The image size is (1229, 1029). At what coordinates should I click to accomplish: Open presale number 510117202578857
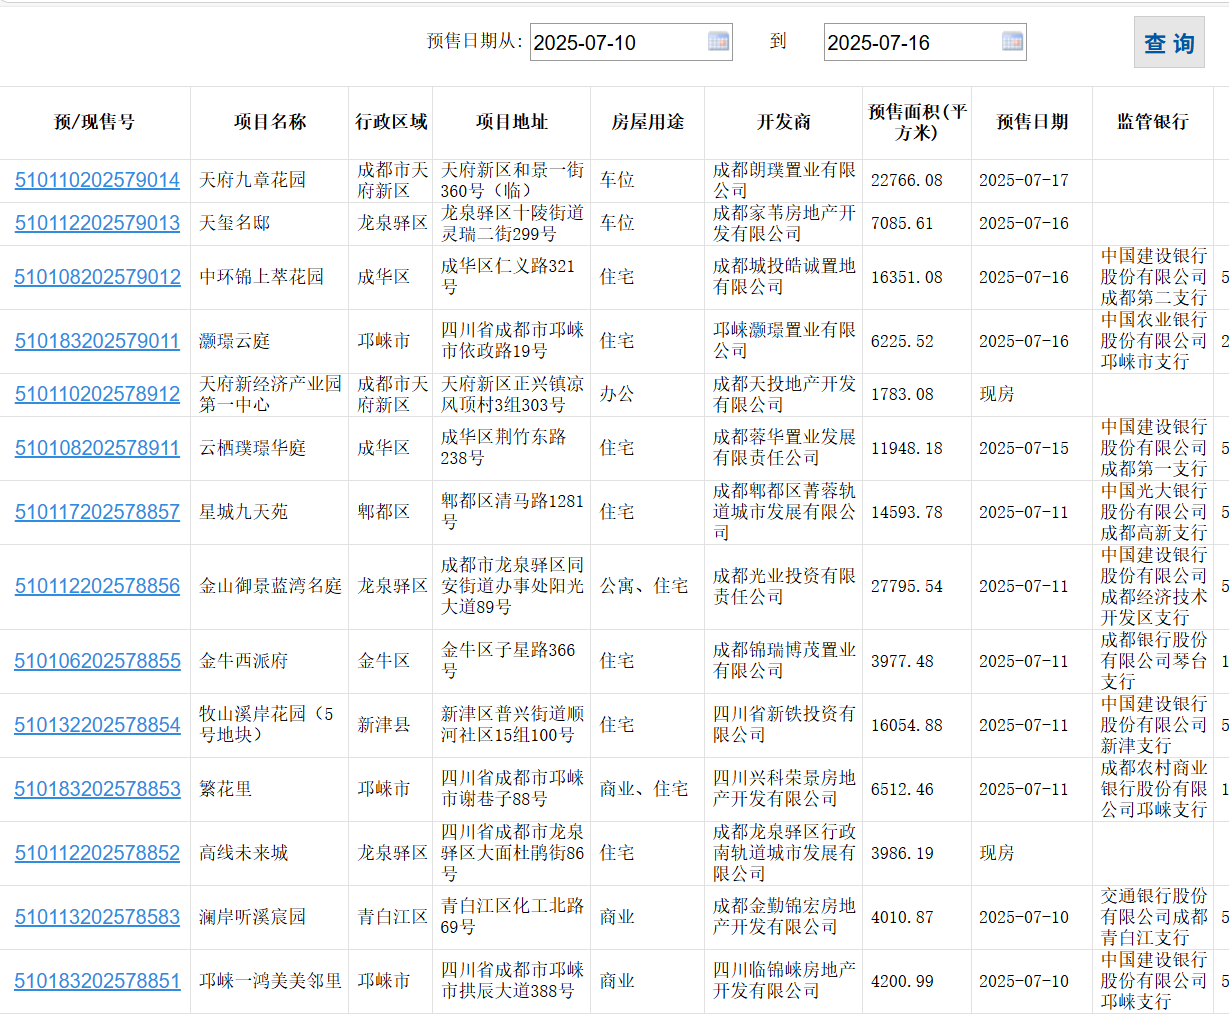click(x=97, y=512)
